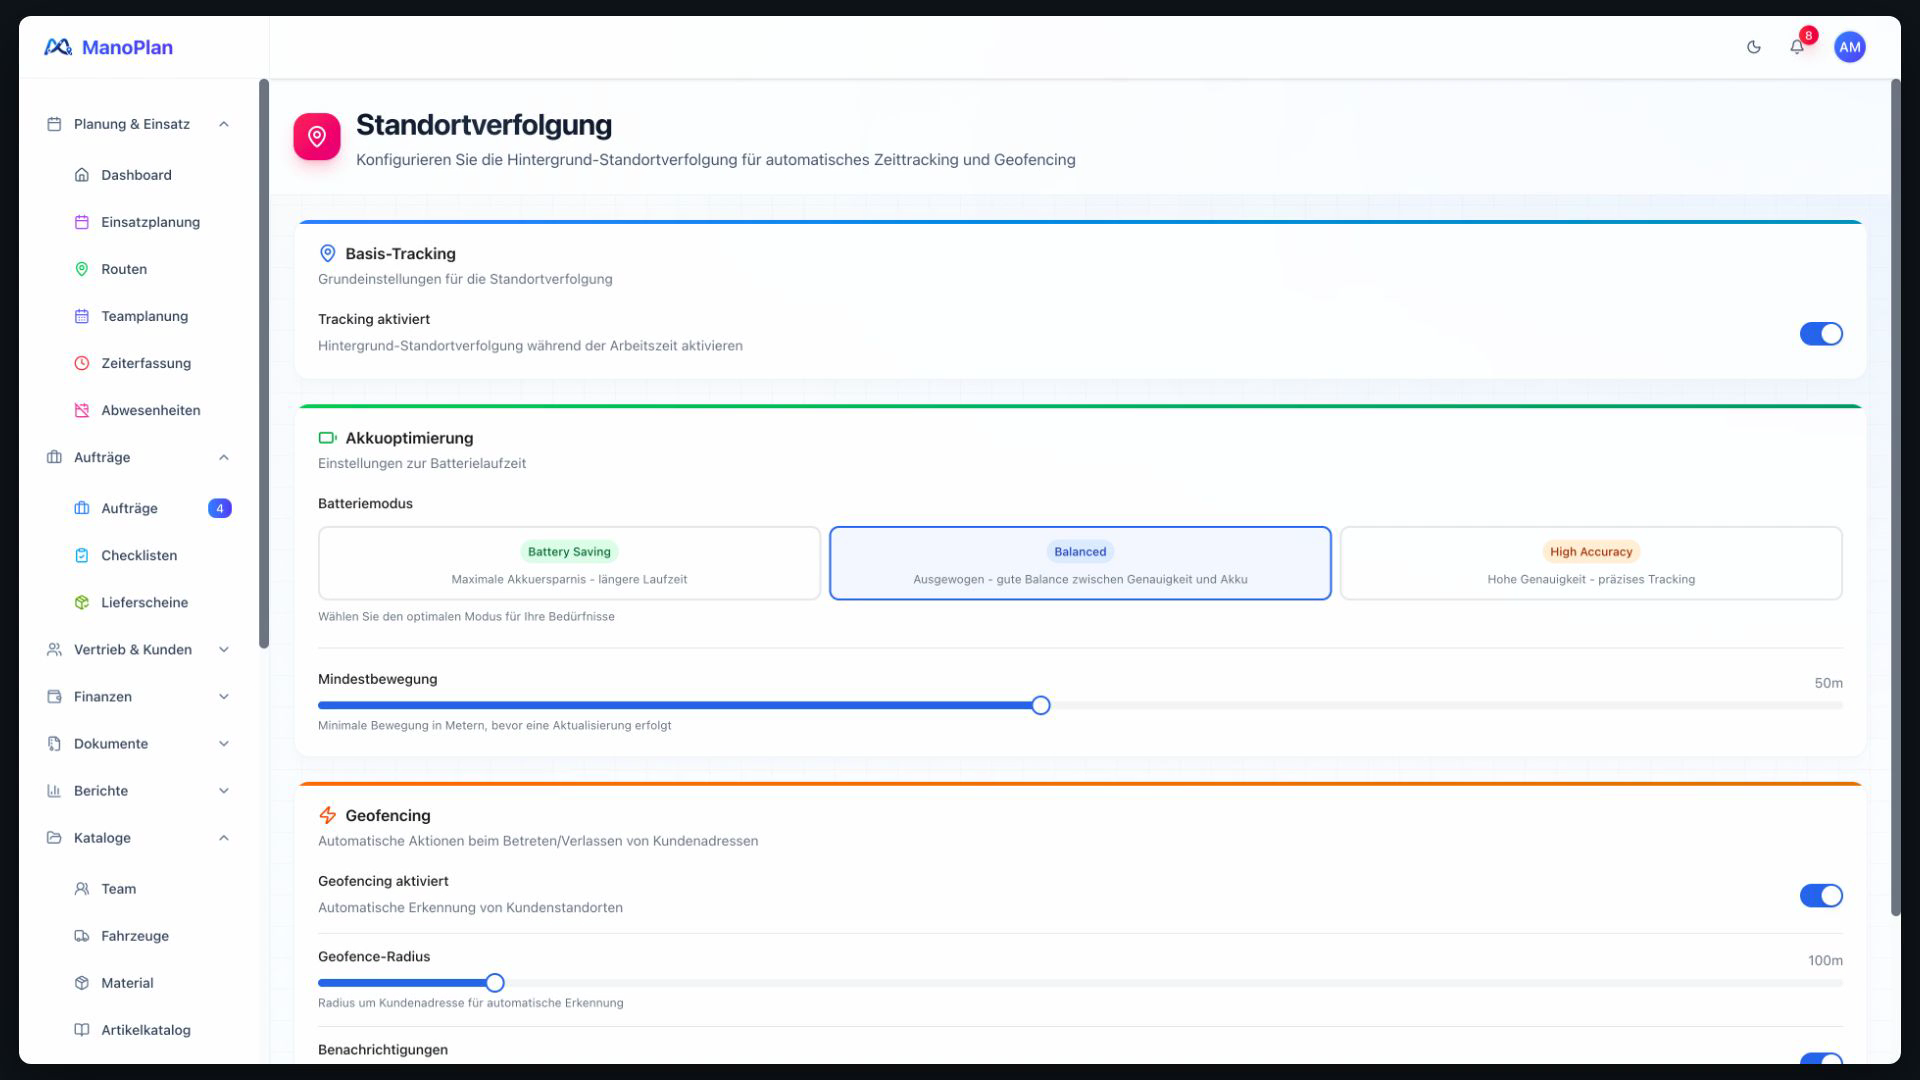Click the Artikelkatalog book icon
1920x1080 pixels.
pyautogui.click(x=82, y=1030)
